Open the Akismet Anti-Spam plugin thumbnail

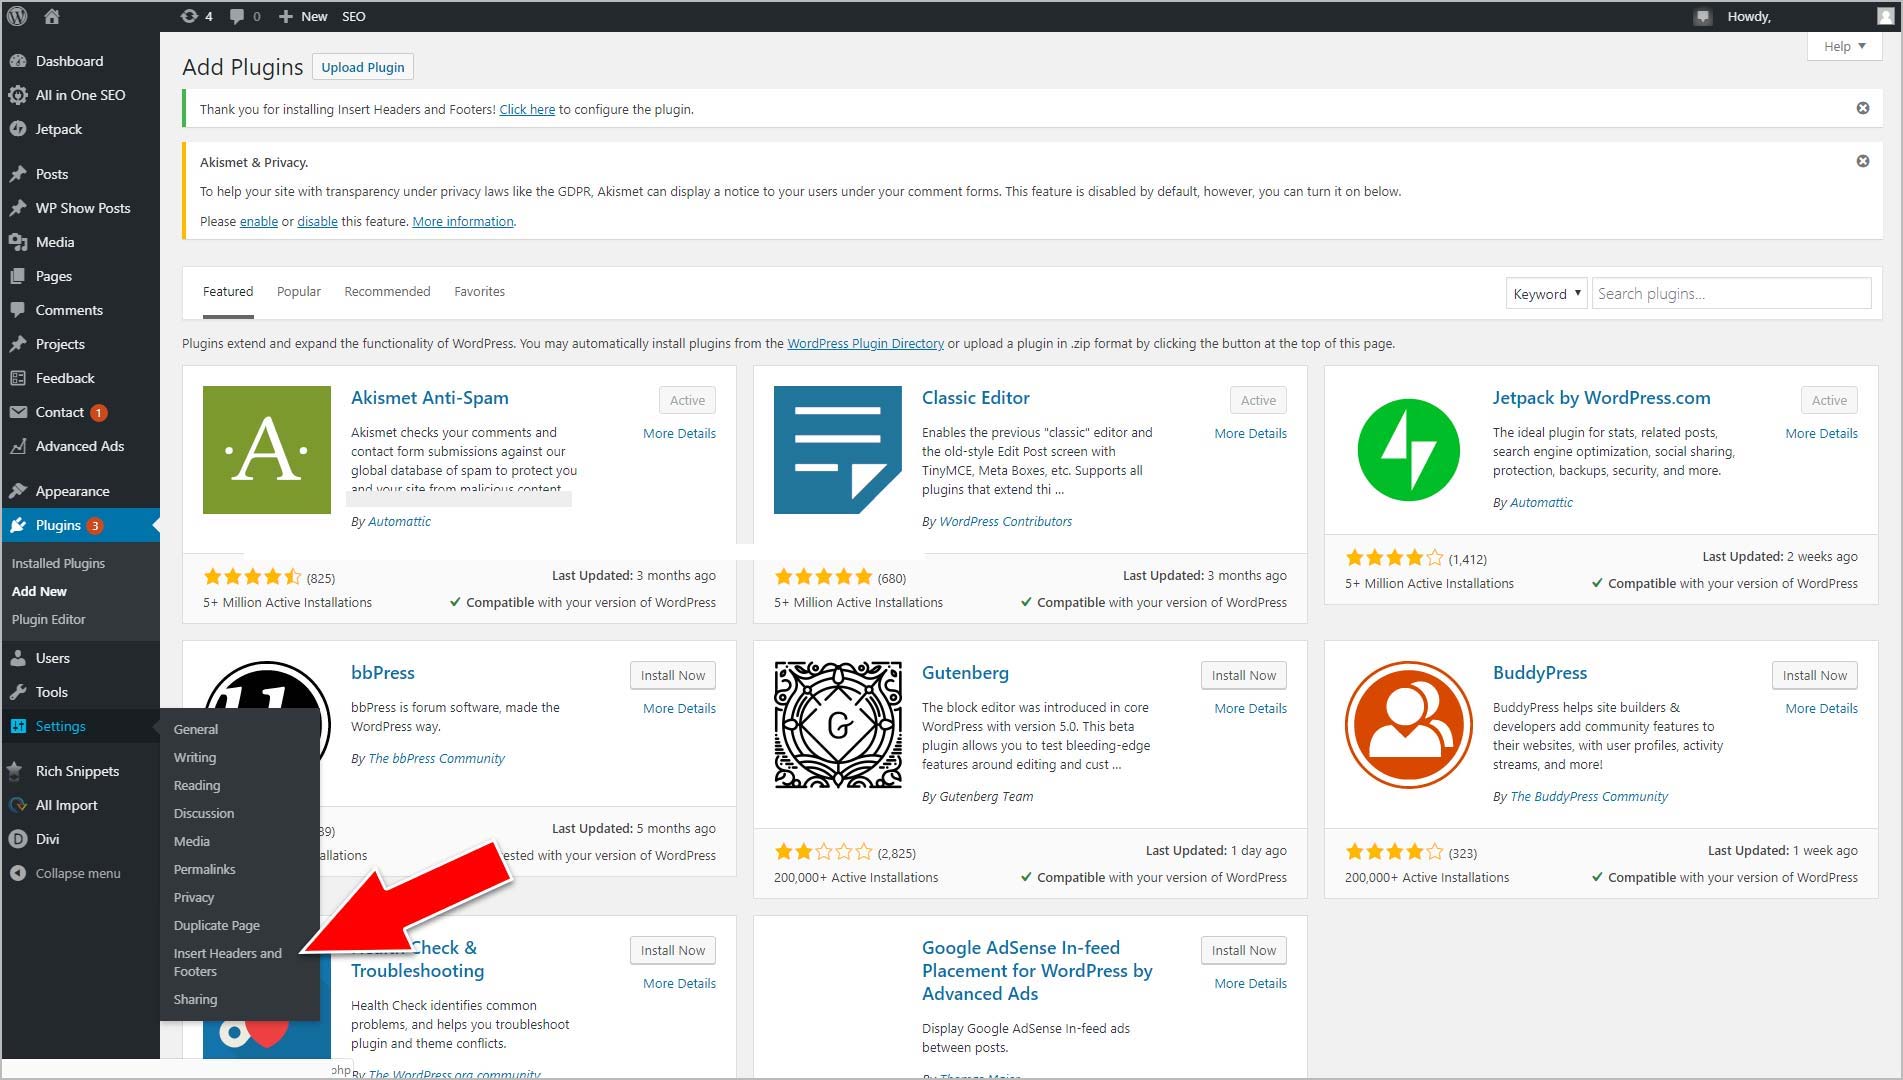click(267, 450)
